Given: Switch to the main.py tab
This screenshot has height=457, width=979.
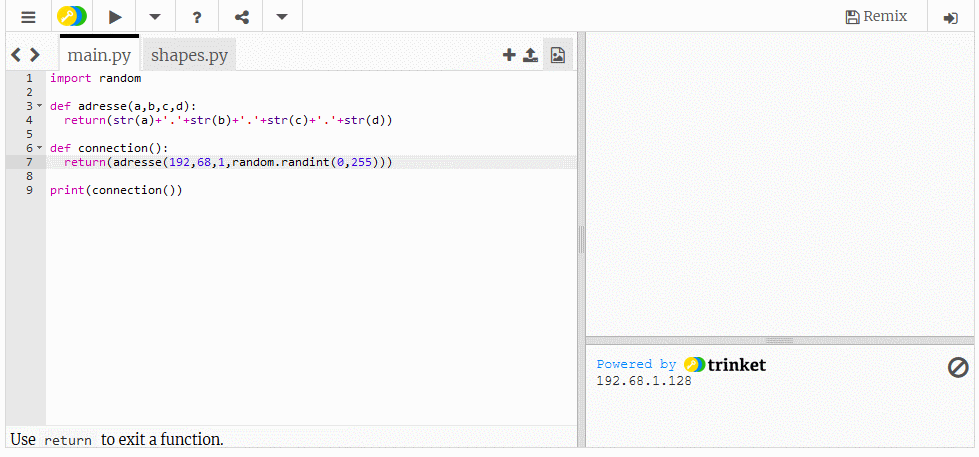Looking at the screenshot, I should [x=99, y=55].
